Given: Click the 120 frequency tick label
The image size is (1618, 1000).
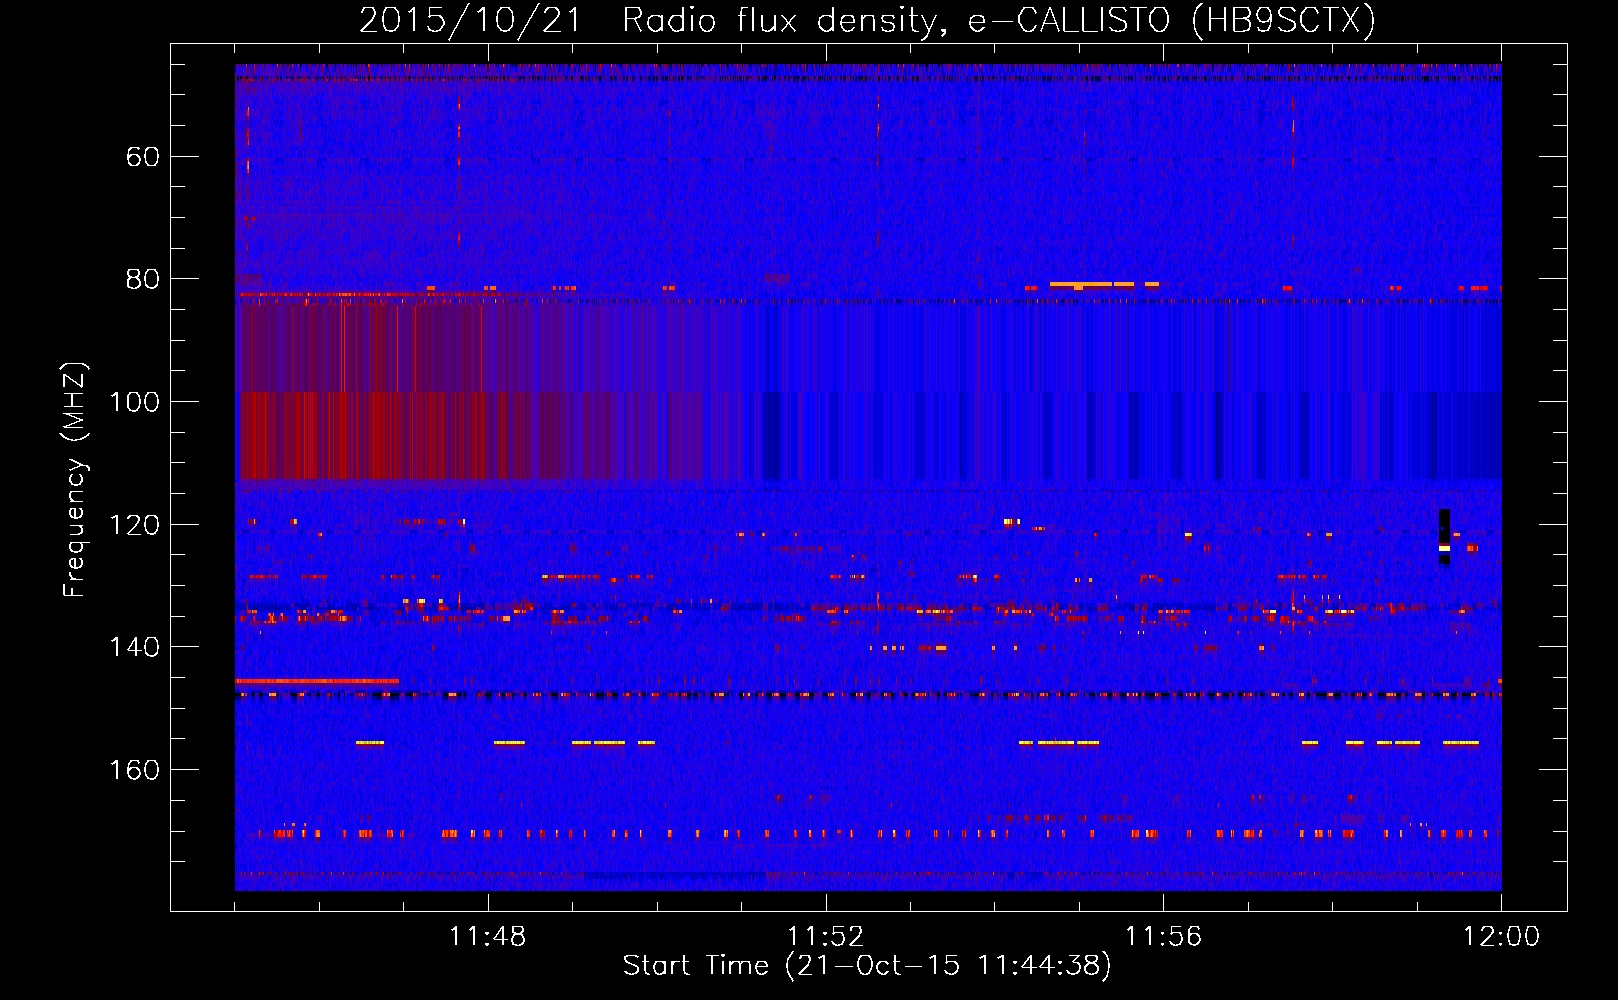Looking at the screenshot, I should tap(134, 525).
